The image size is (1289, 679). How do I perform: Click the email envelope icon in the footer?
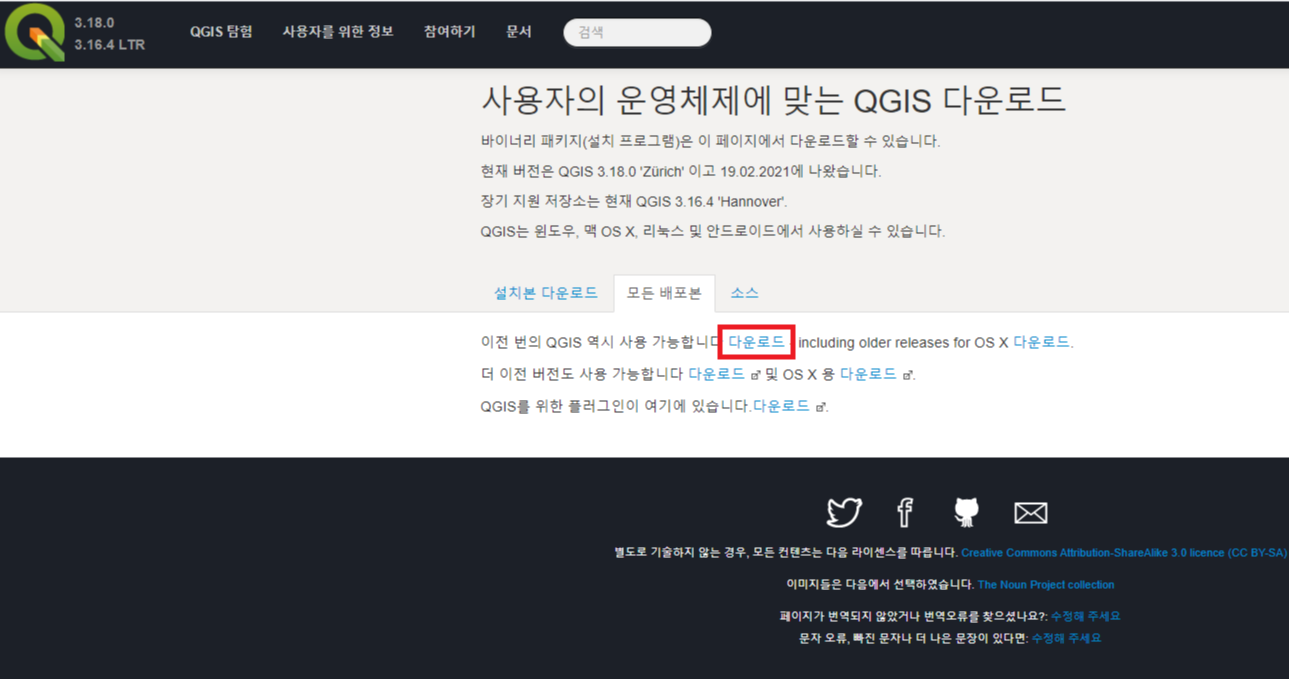click(x=1030, y=513)
